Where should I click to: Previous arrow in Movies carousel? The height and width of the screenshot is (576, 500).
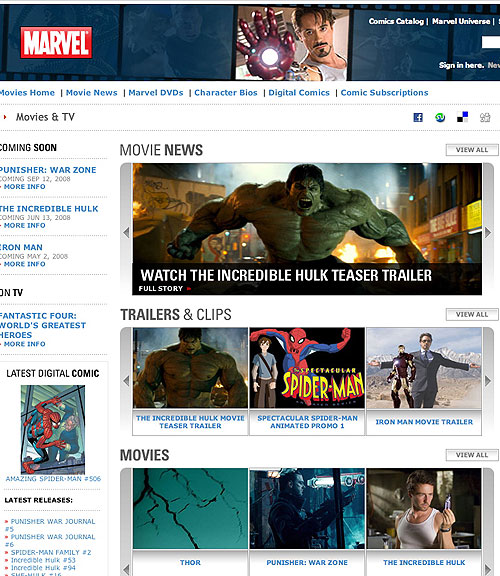(126, 569)
